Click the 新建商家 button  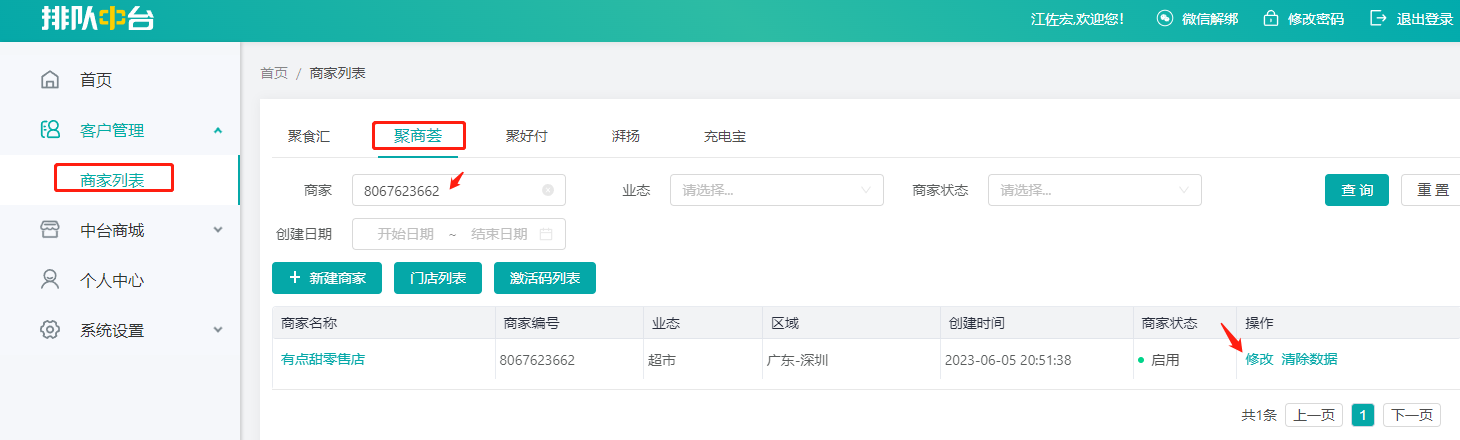coord(327,278)
